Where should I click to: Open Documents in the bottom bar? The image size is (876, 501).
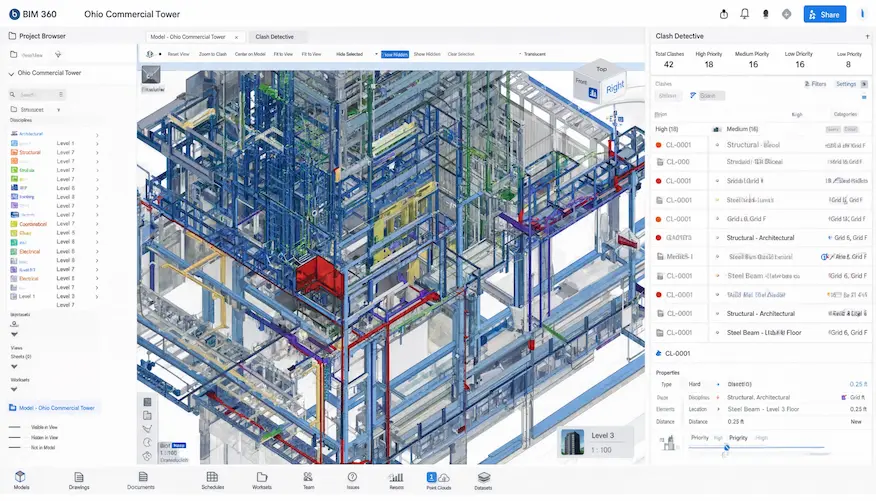tap(141, 480)
